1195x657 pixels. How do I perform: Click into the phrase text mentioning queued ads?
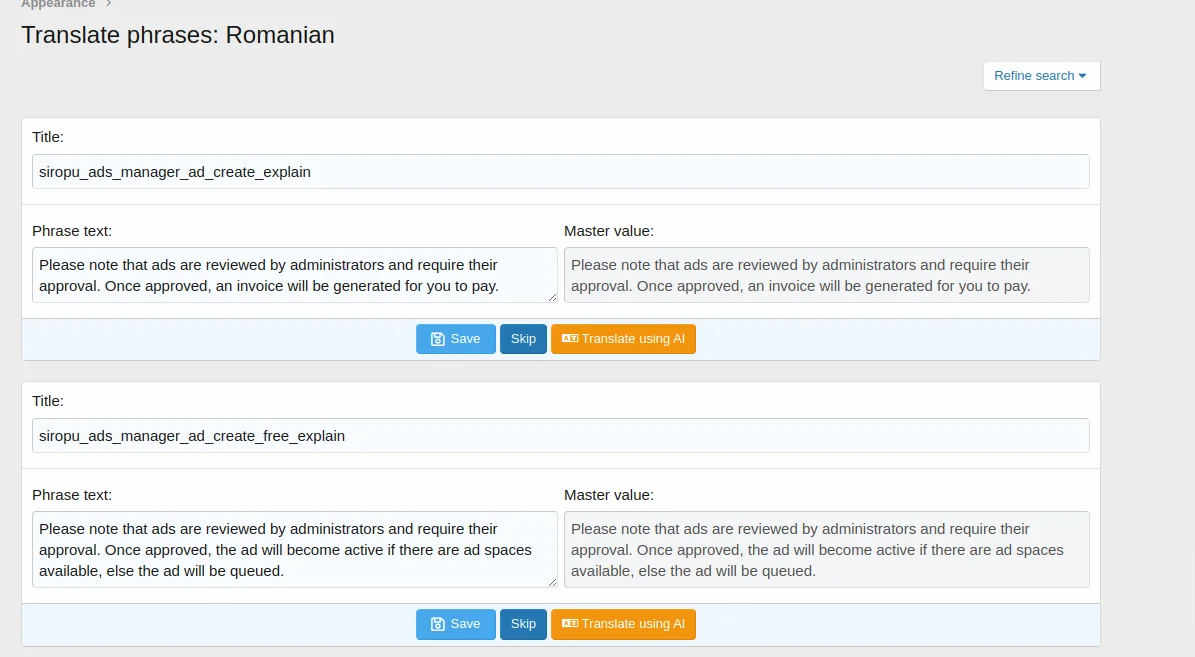click(x=294, y=549)
